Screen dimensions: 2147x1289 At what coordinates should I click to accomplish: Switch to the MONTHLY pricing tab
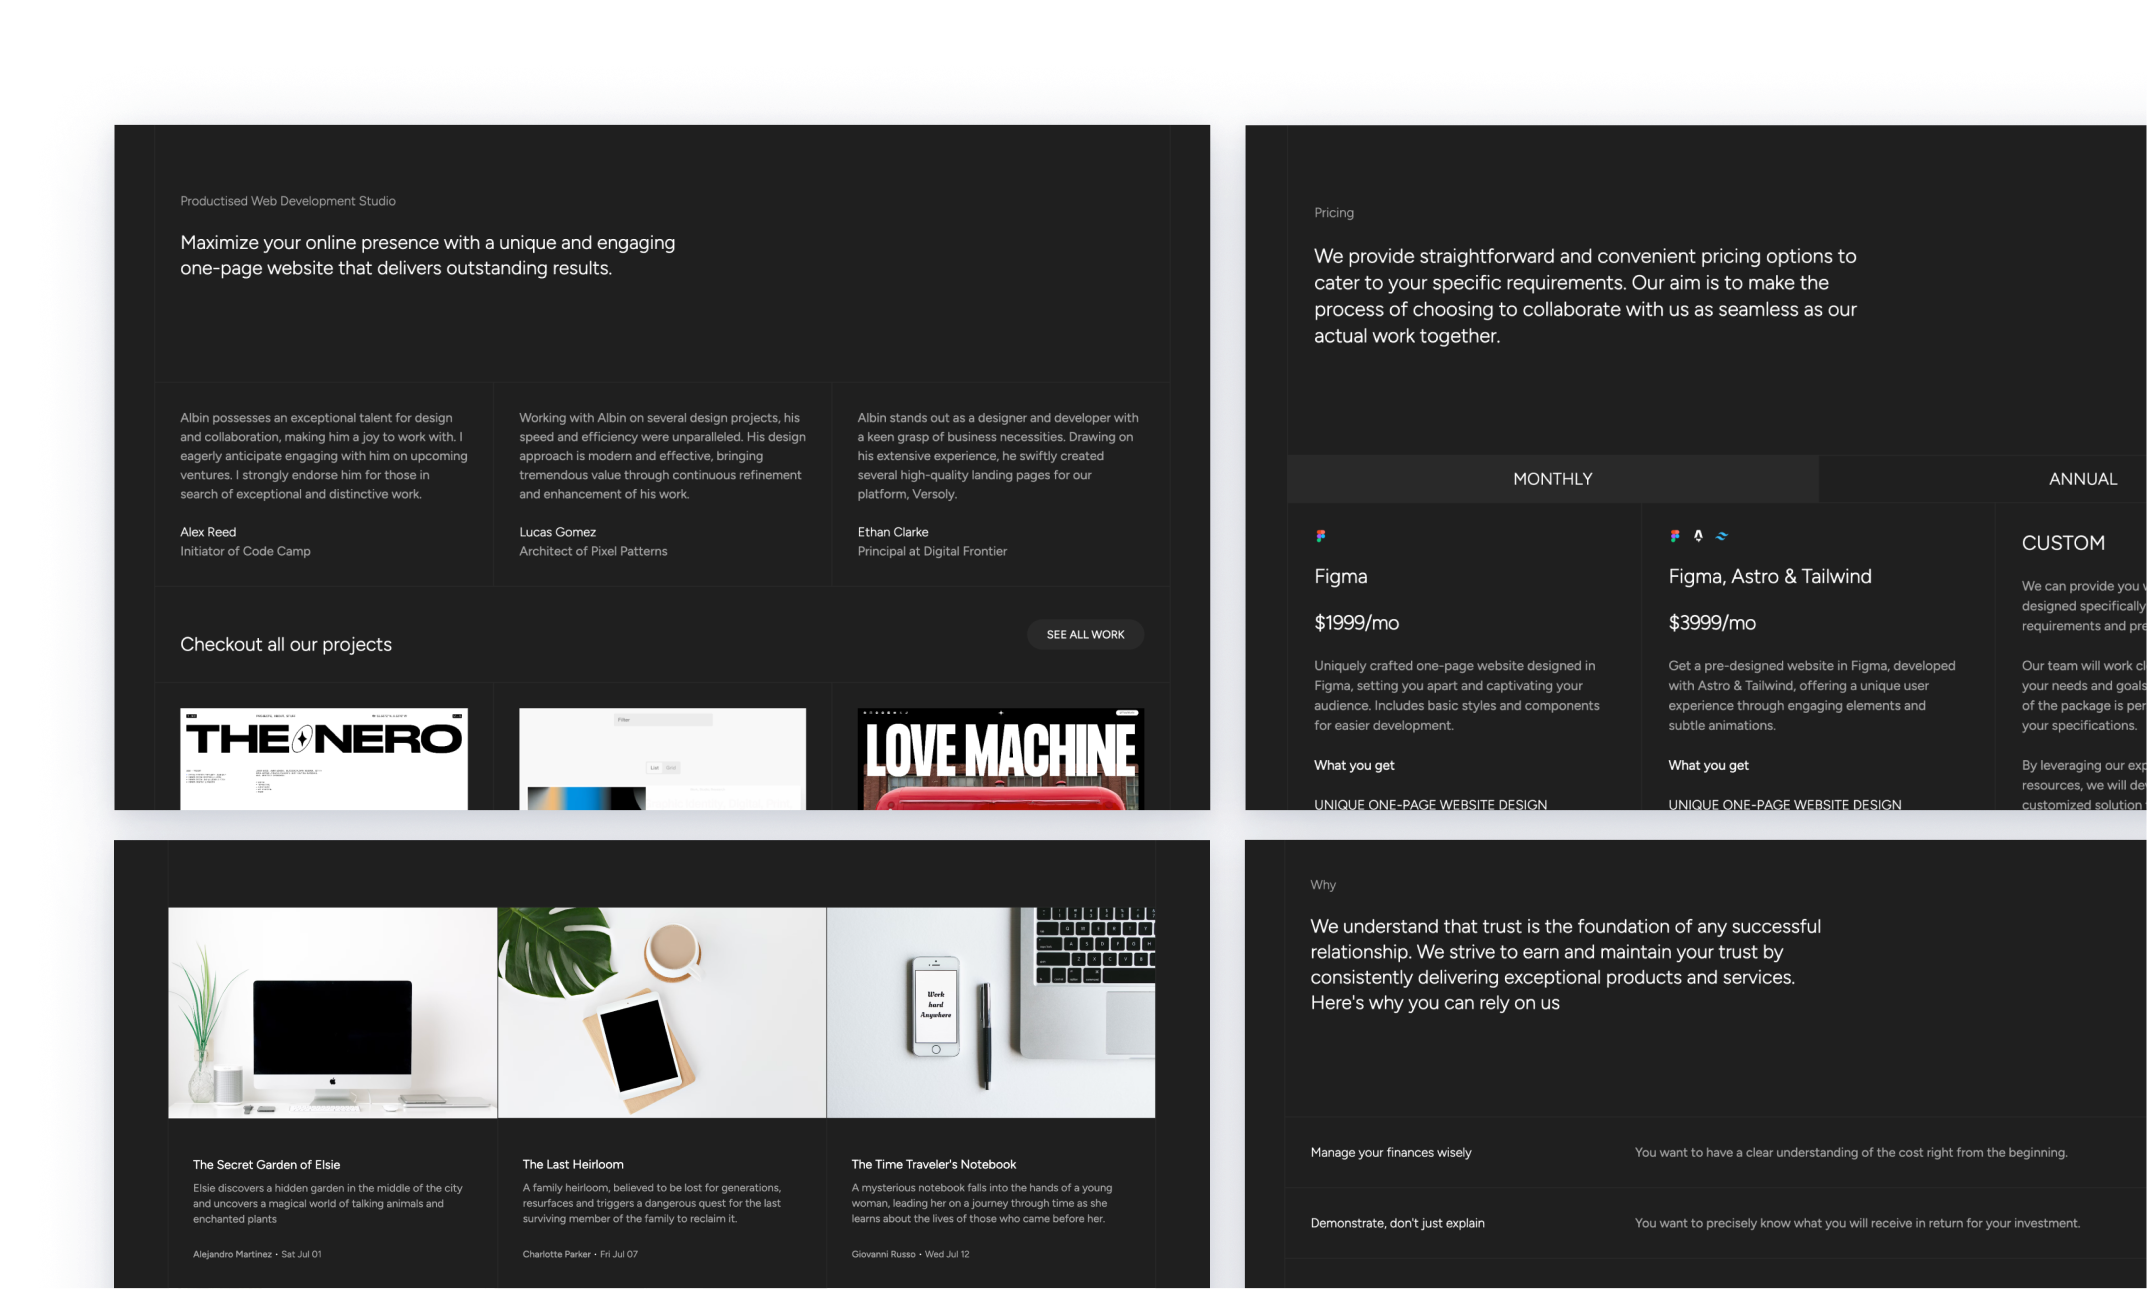click(x=1552, y=479)
